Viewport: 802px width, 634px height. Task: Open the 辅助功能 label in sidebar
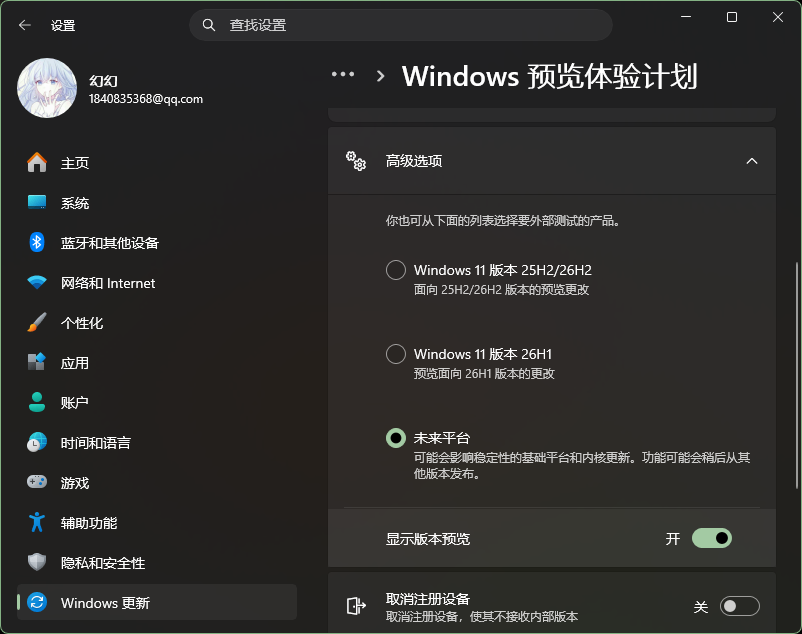click(x=89, y=523)
